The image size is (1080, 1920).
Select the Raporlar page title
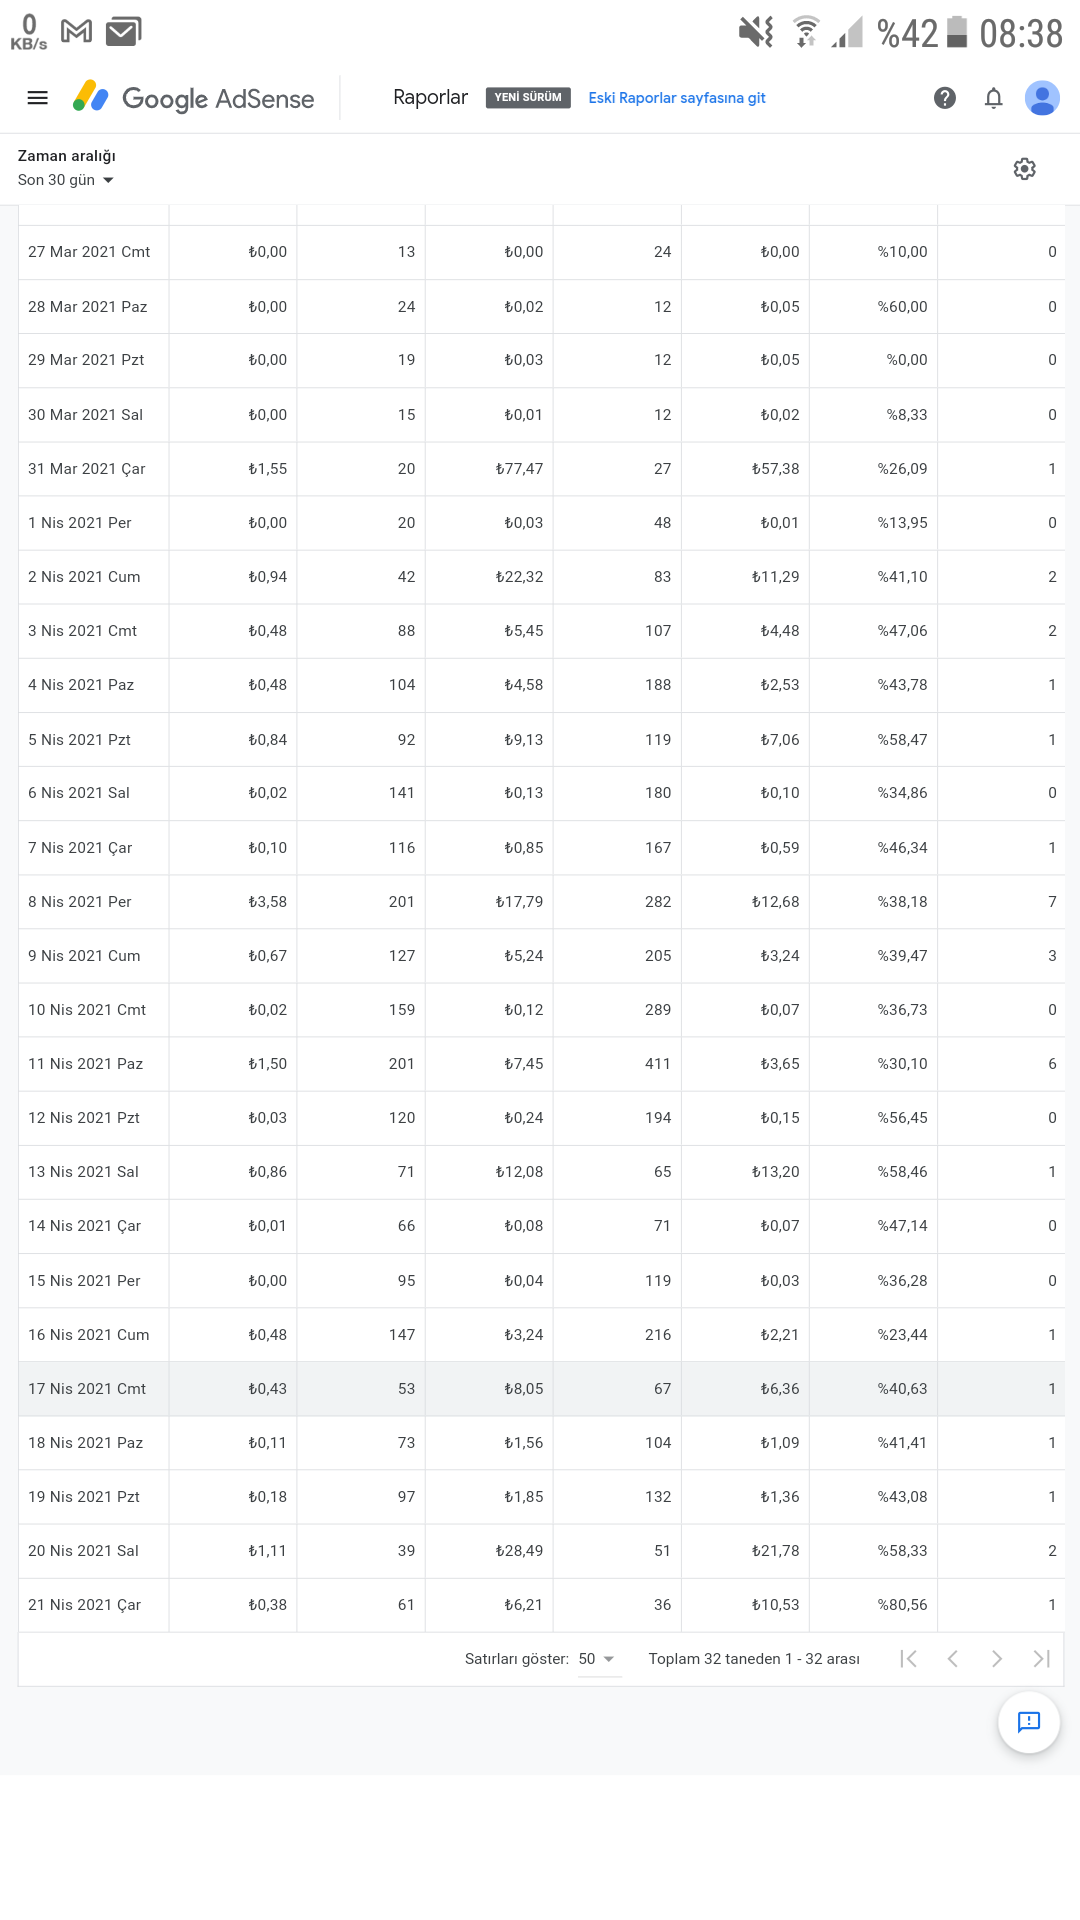click(430, 97)
